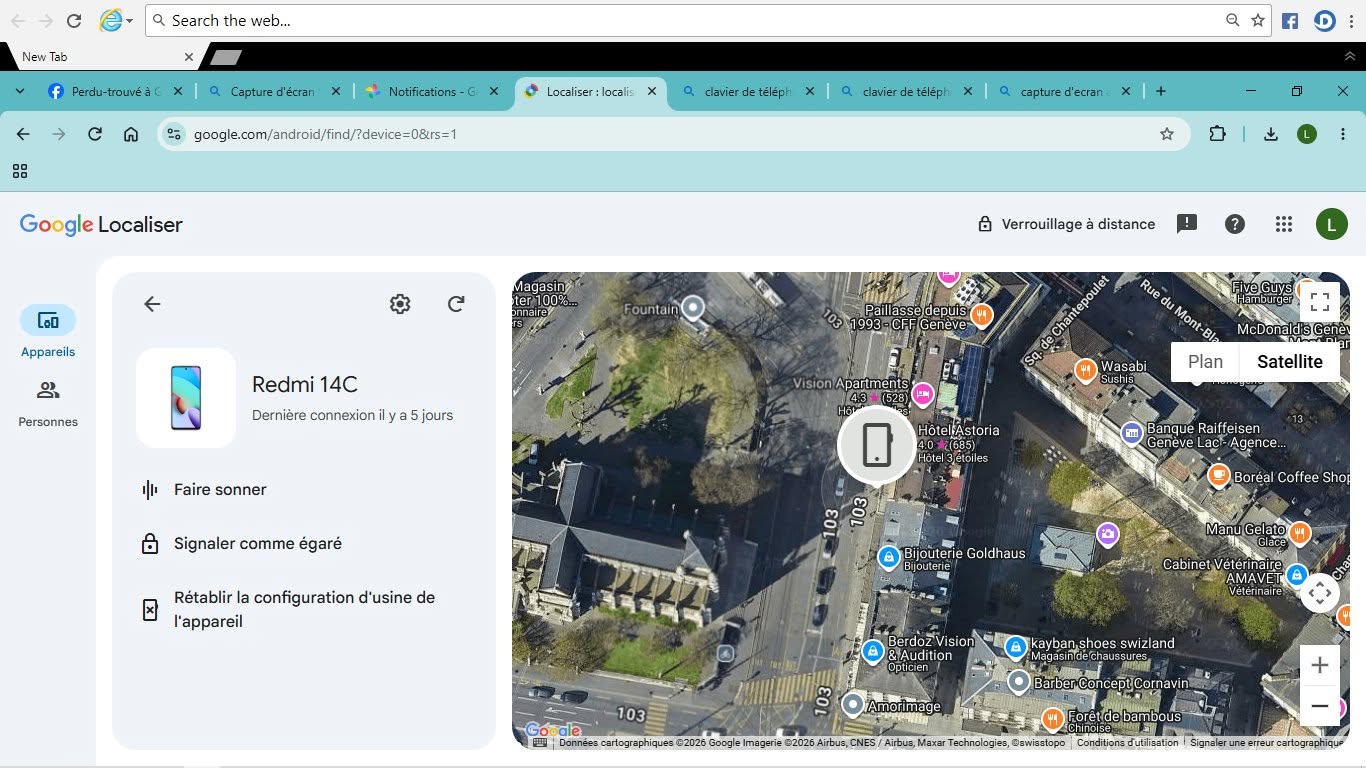Click Signaler une erreur cartographique link
Screen dimensions: 1366x768
(1266, 743)
